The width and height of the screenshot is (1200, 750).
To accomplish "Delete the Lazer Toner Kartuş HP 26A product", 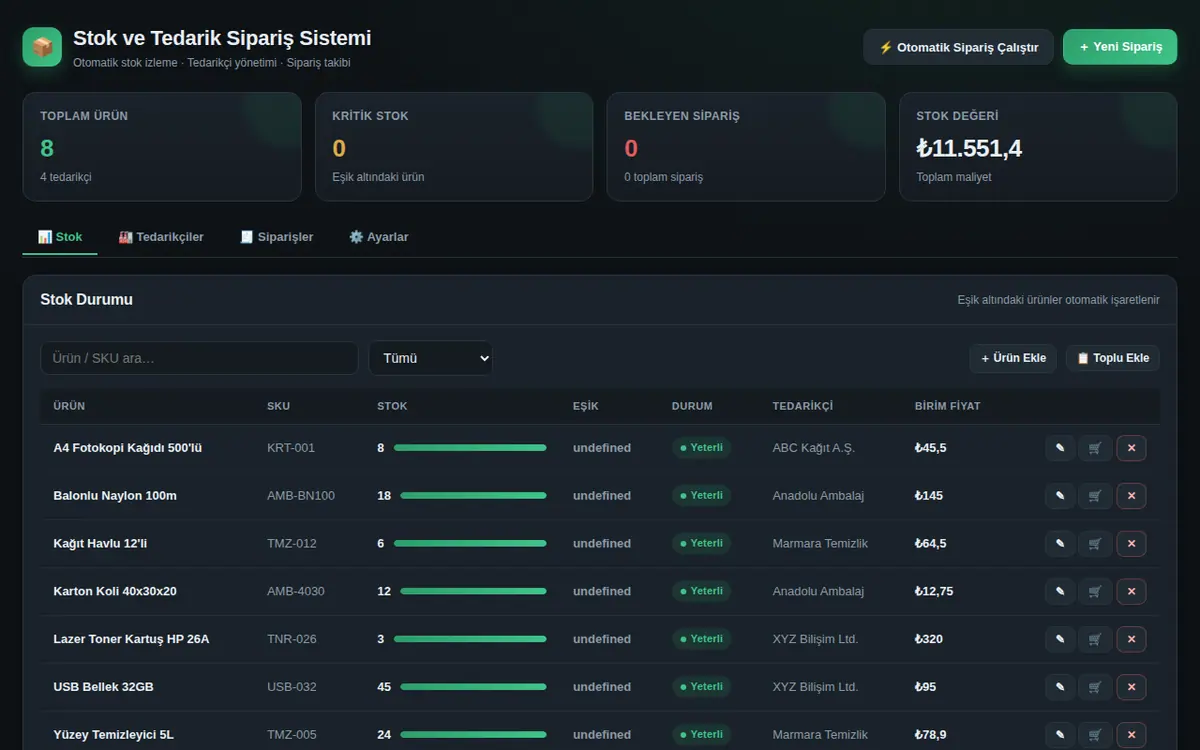I will click(x=1131, y=639).
